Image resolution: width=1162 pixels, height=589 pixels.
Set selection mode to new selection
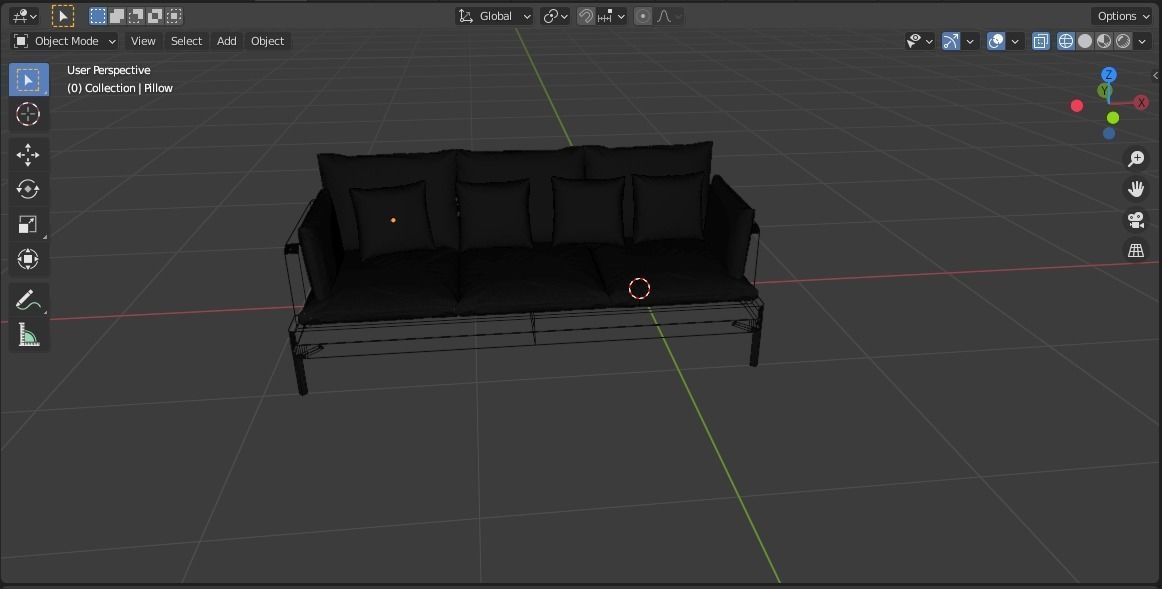(98, 16)
